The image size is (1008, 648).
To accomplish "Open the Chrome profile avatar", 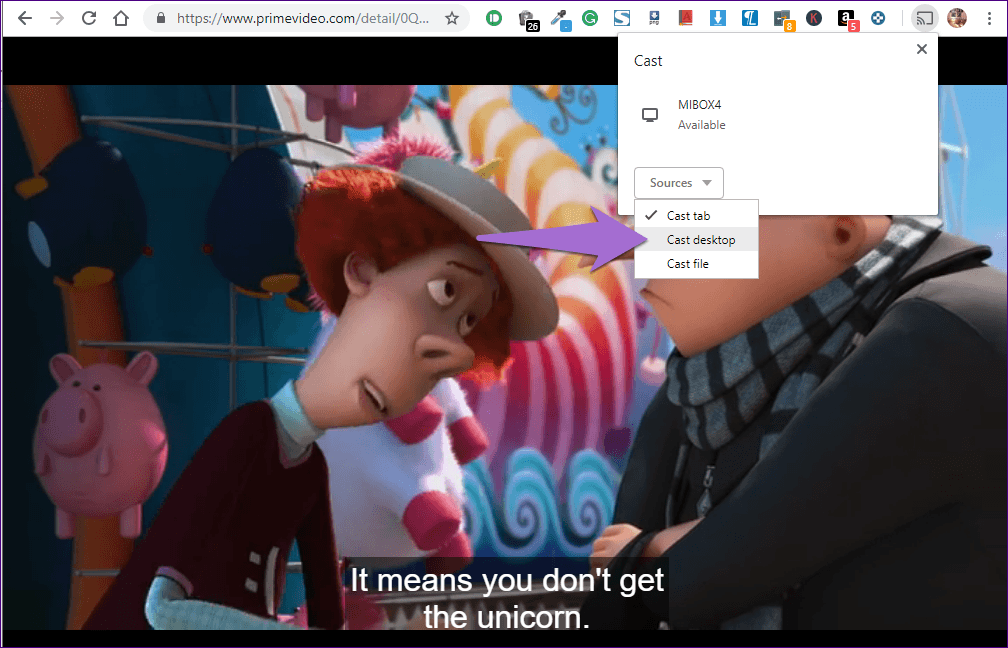I will click(957, 18).
